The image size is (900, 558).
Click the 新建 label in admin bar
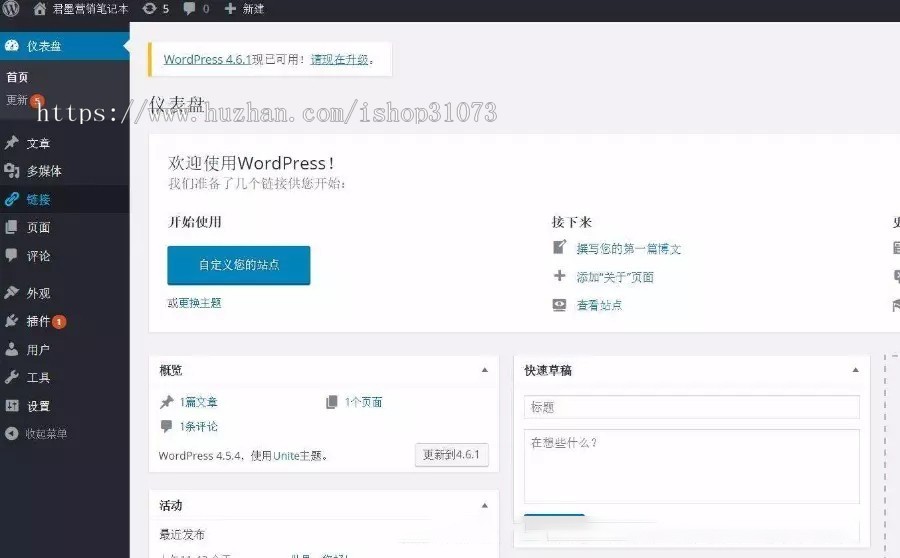point(253,9)
